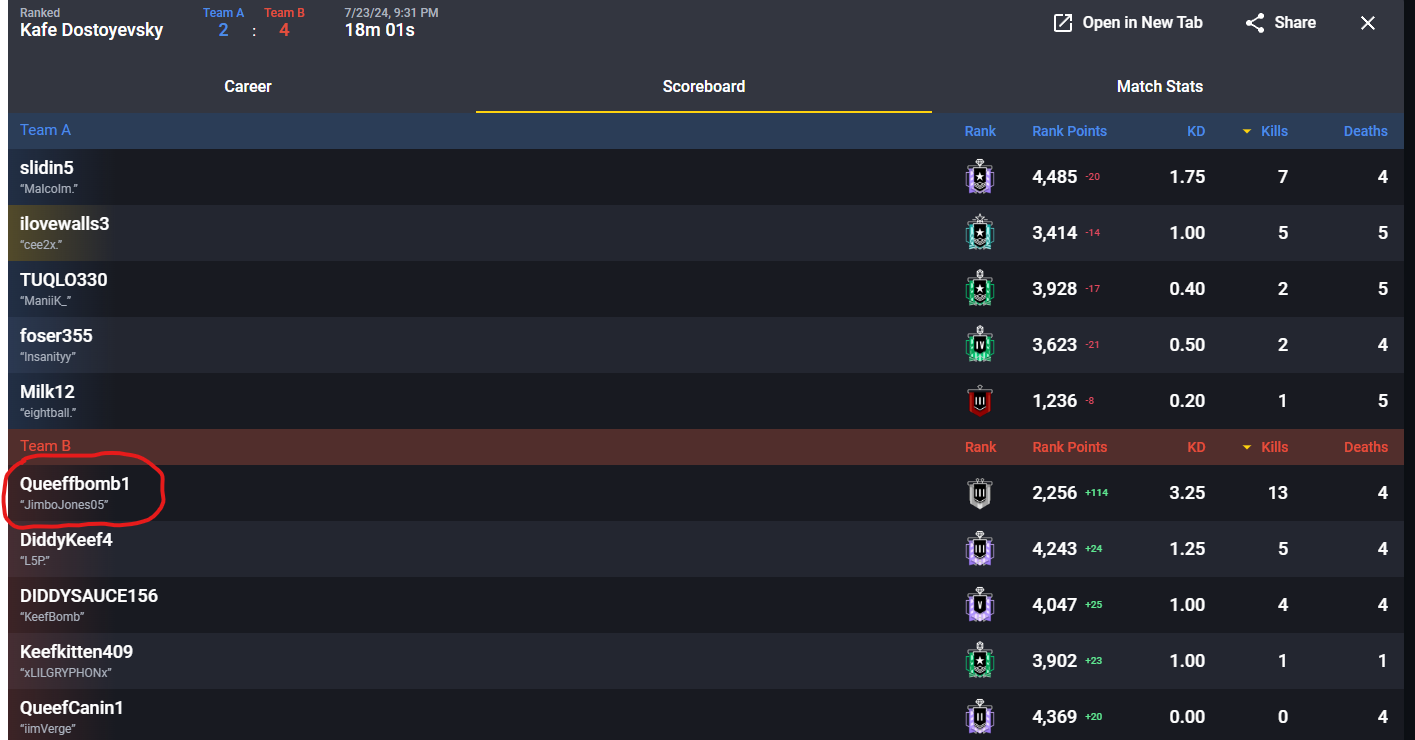1415x740 pixels.
Task: Click slidin5's rank emblem icon
Action: click(x=980, y=178)
